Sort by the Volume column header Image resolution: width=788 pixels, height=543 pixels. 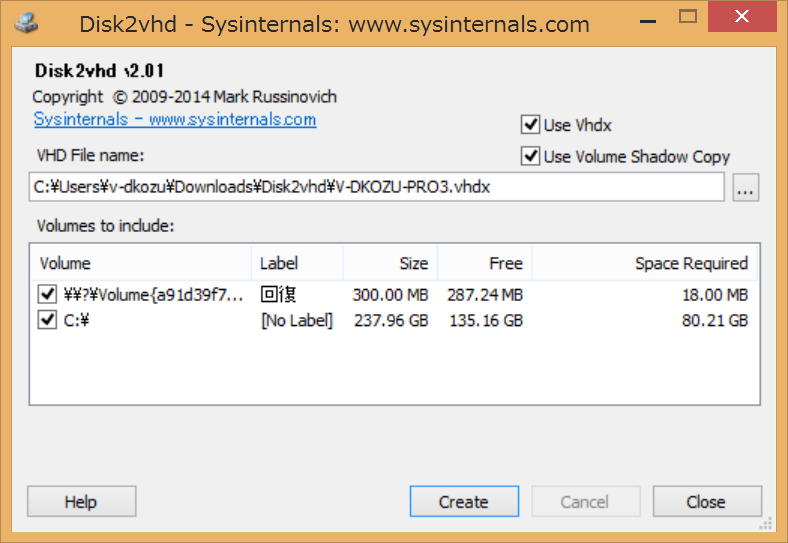point(140,263)
